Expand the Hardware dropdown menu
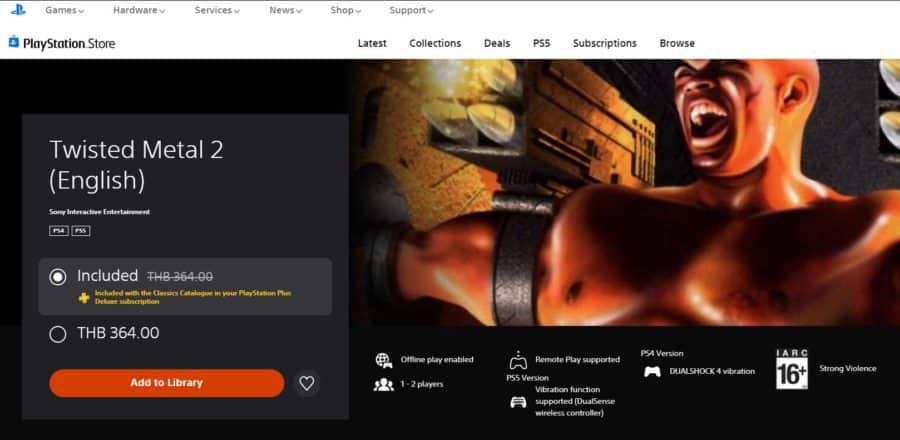900x440 pixels. click(x=139, y=10)
